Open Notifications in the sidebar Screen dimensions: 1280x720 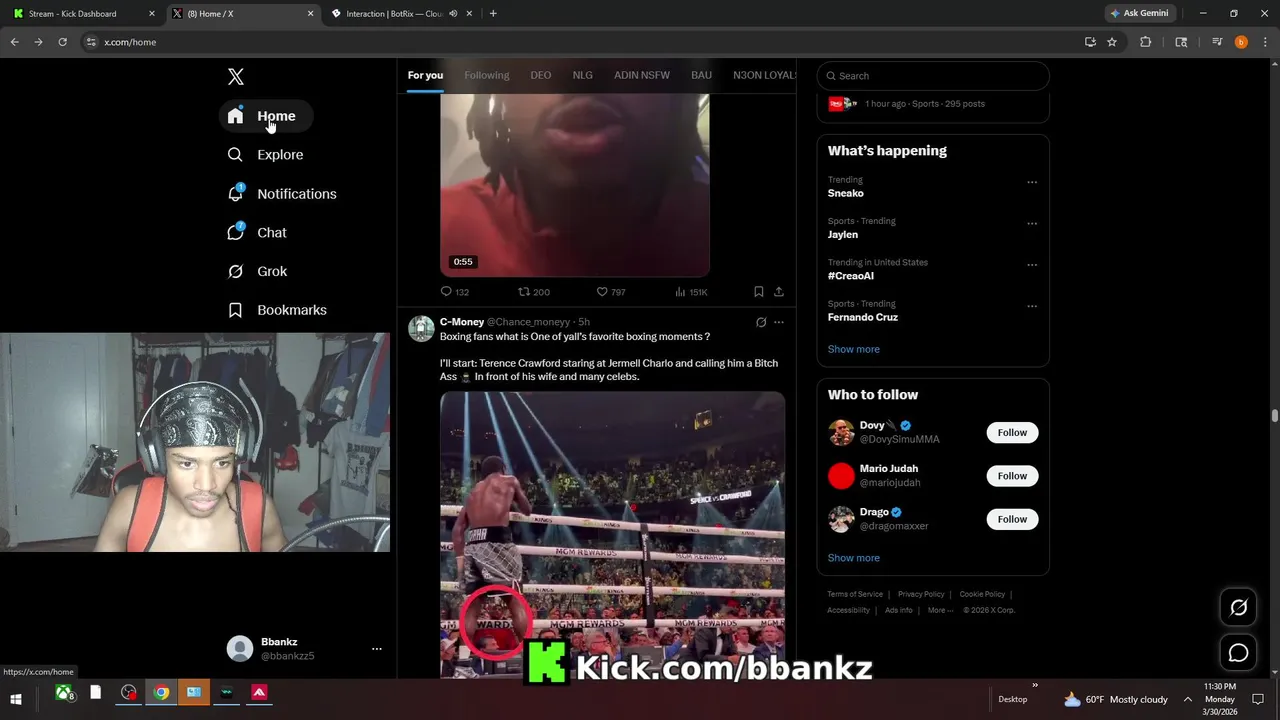[282, 194]
